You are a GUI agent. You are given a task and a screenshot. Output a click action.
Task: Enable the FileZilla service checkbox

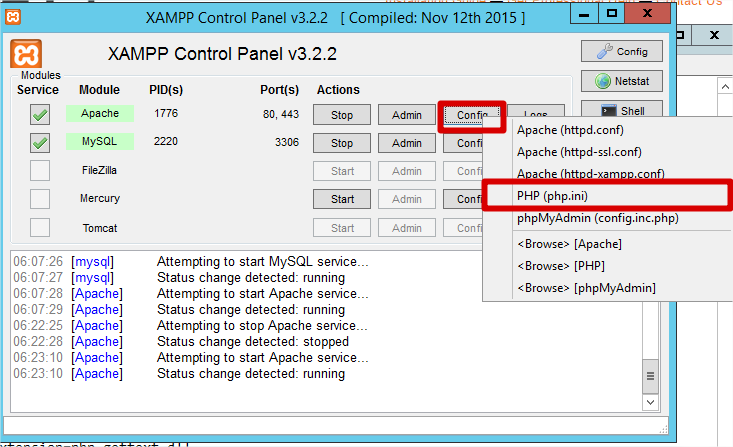tap(39, 171)
